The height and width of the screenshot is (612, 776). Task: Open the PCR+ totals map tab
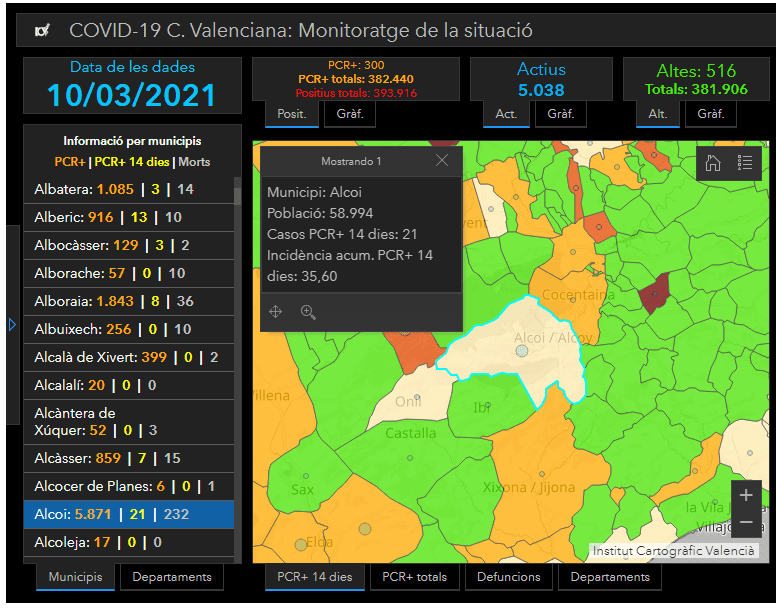click(x=416, y=577)
